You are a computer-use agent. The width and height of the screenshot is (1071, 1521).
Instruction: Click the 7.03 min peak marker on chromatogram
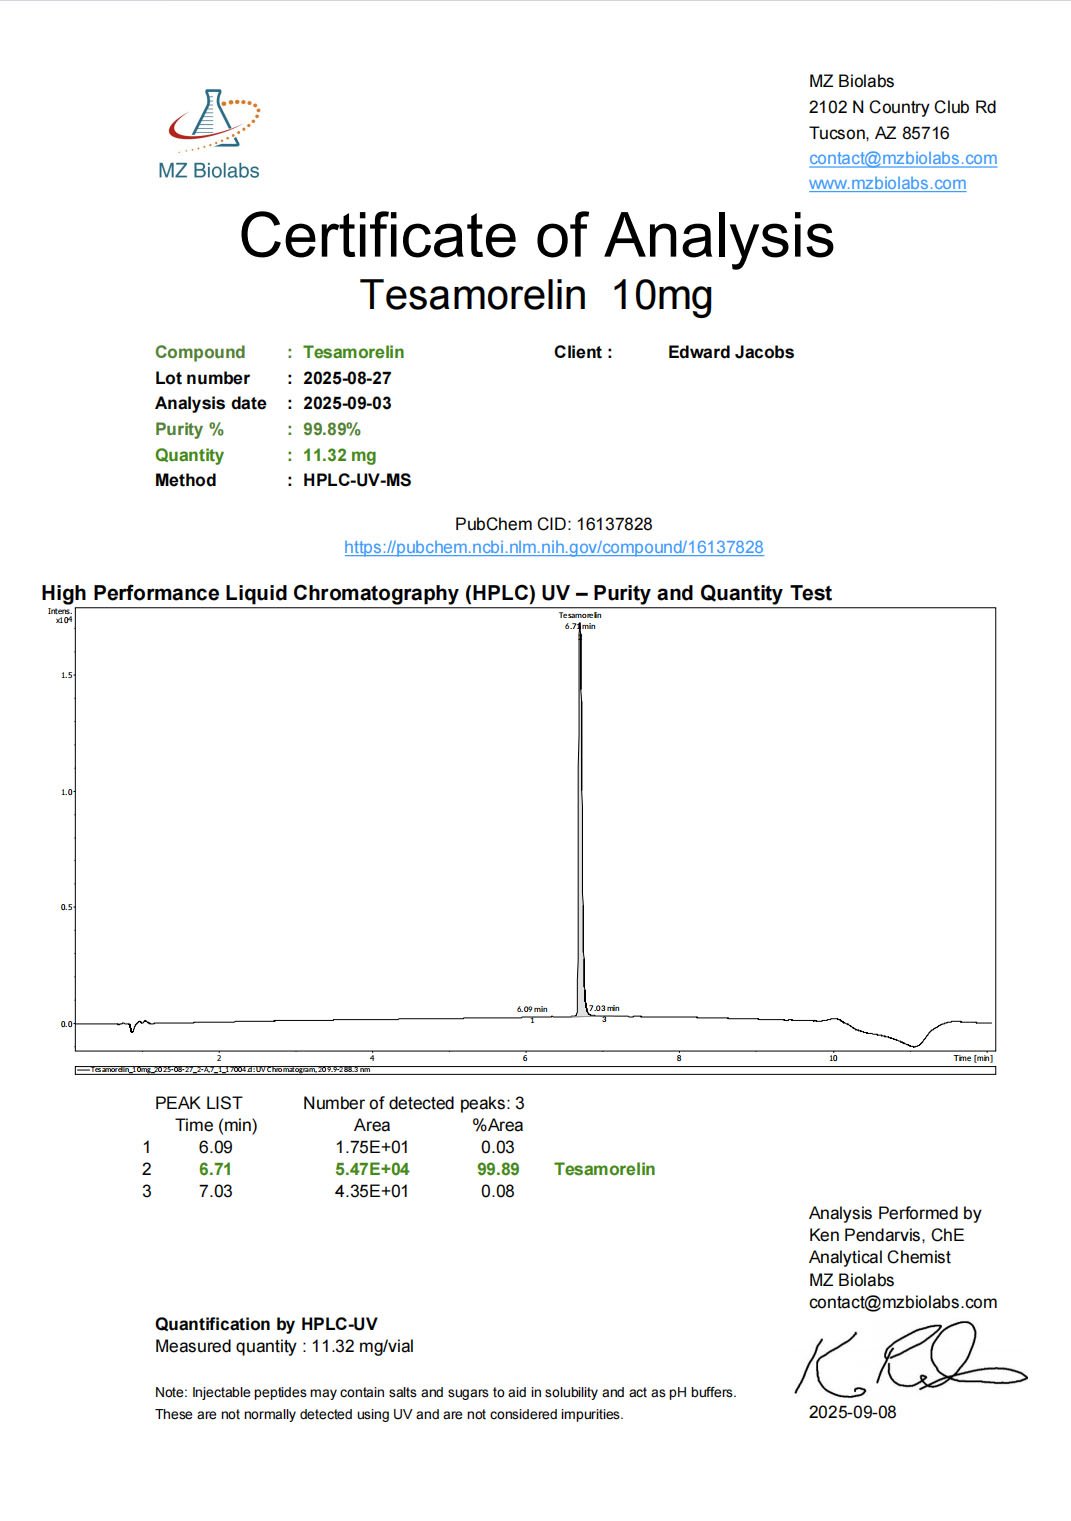click(604, 1009)
